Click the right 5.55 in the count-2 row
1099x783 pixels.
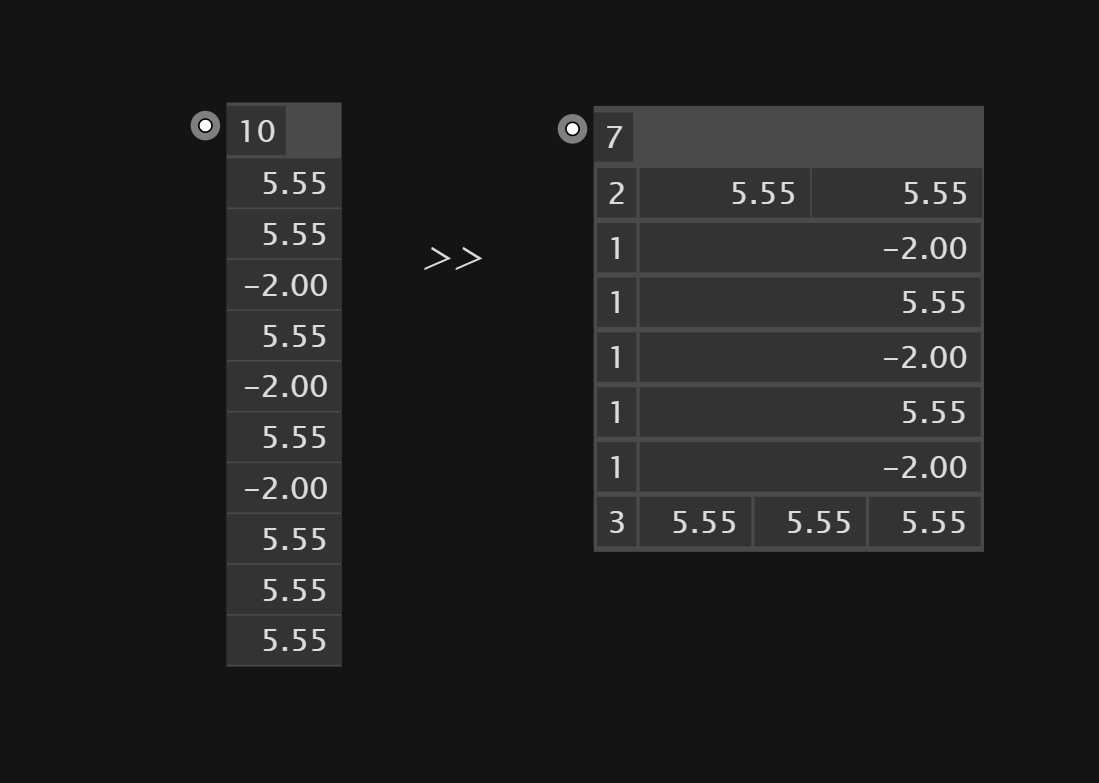[896, 193]
